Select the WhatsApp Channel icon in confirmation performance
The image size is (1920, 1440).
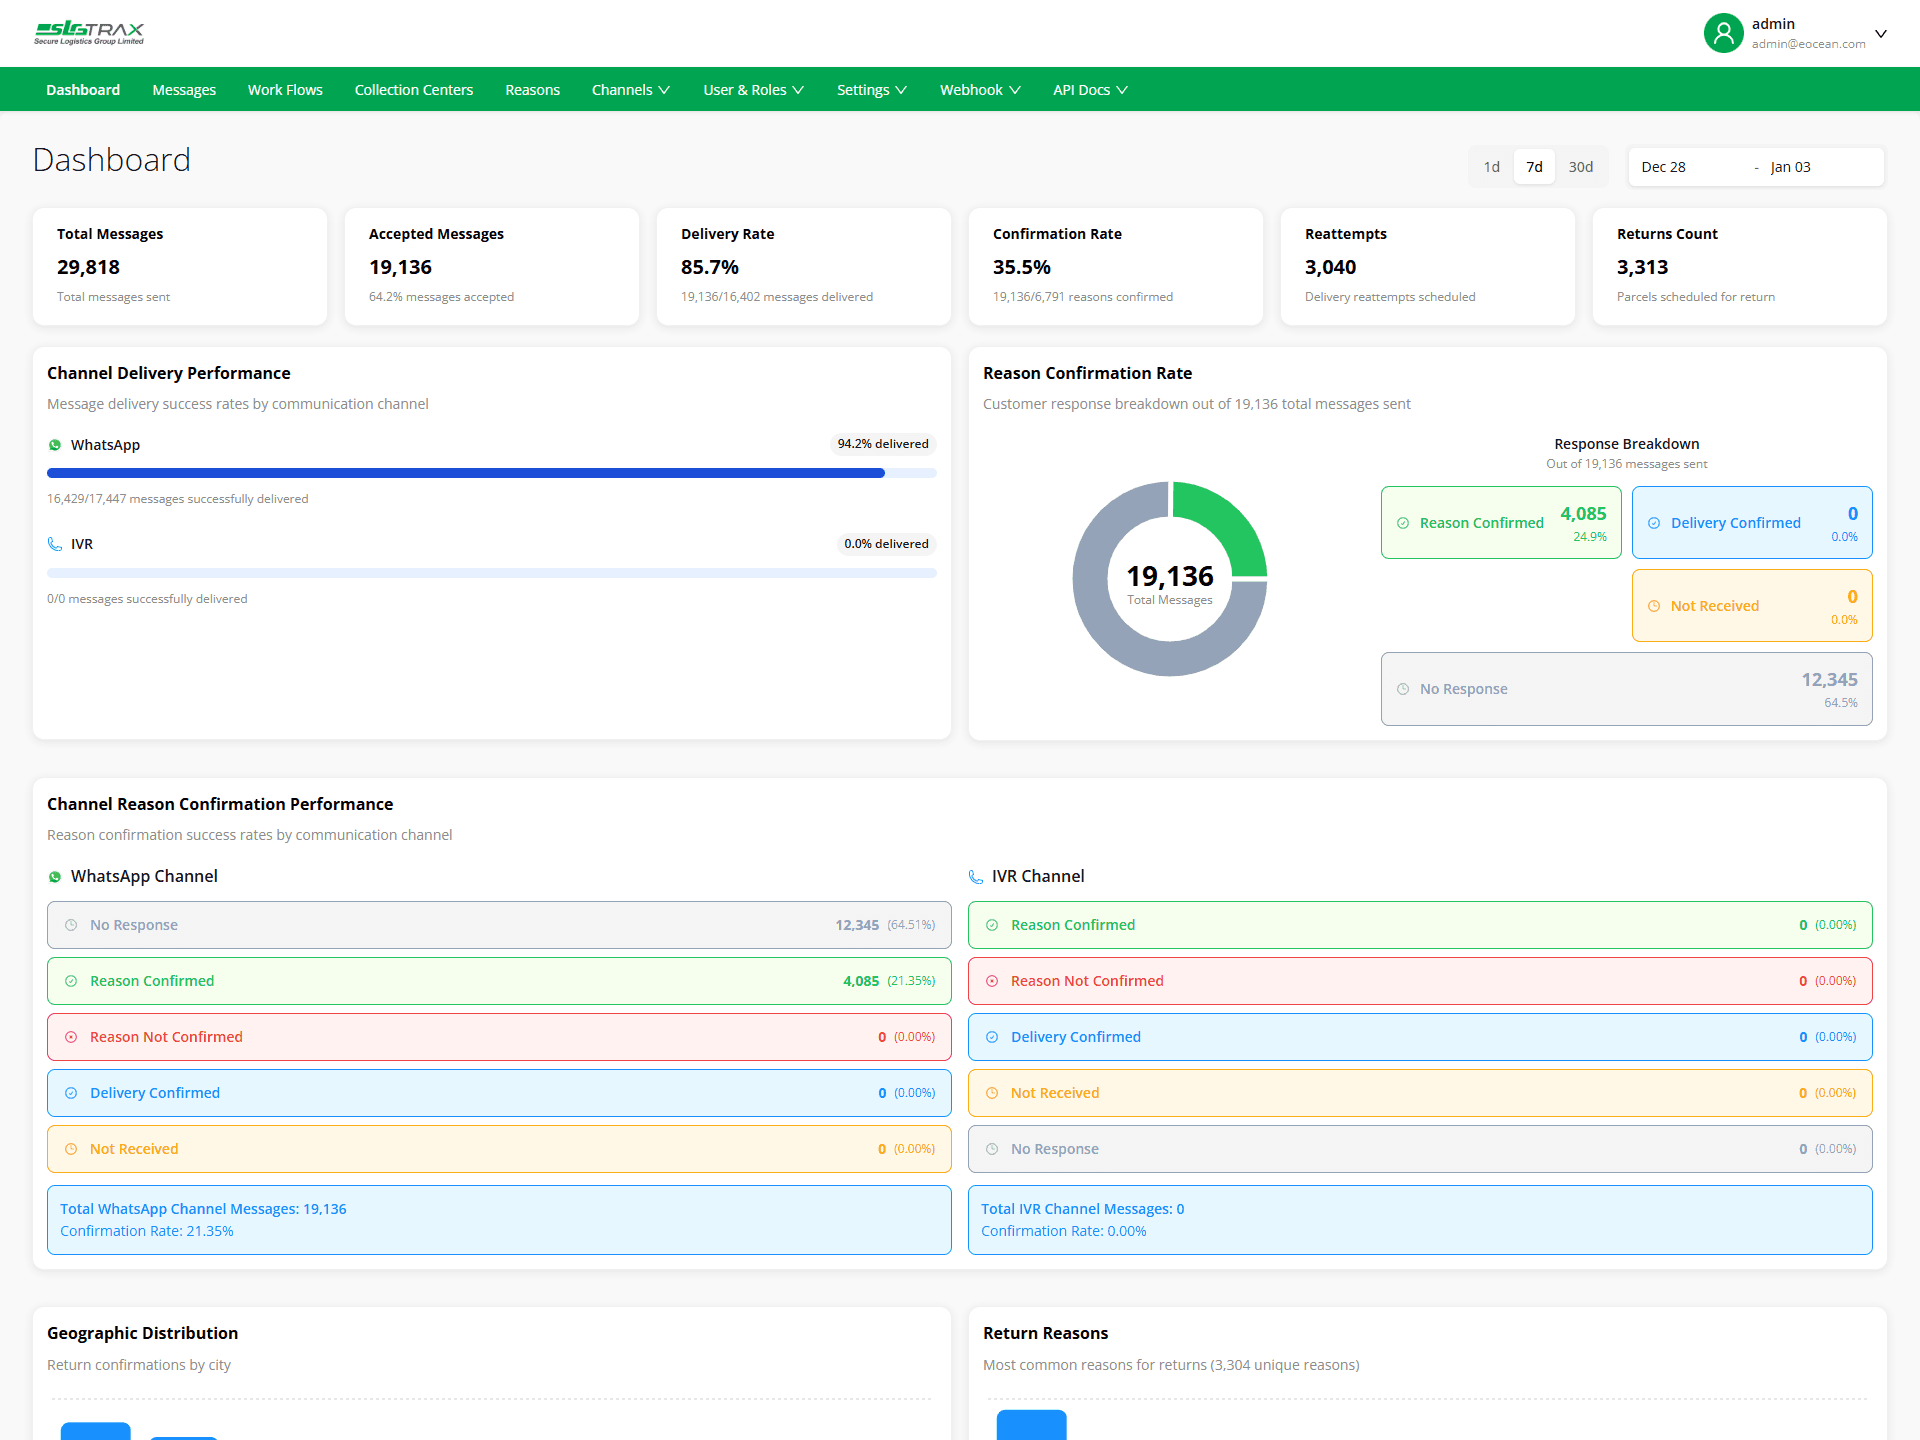[55, 876]
